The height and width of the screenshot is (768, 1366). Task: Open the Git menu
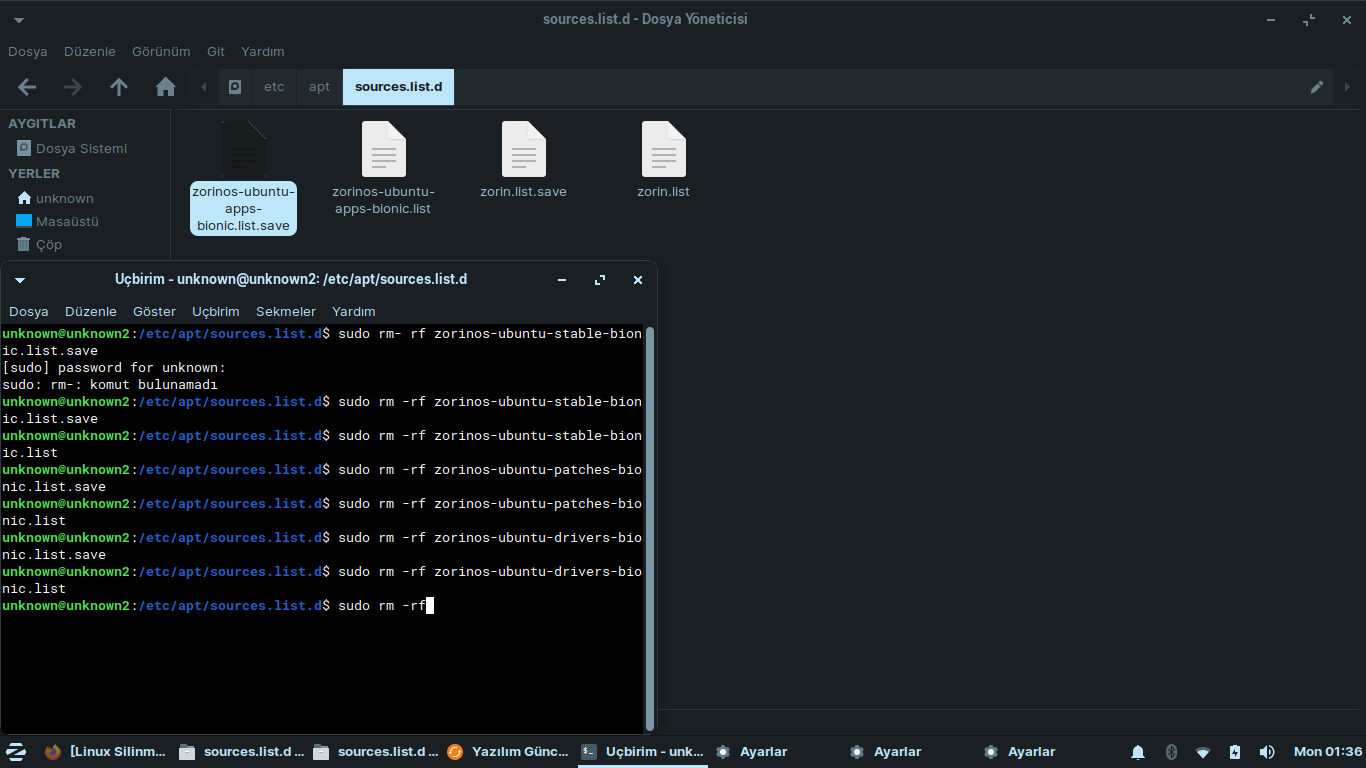click(x=216, y=51)
